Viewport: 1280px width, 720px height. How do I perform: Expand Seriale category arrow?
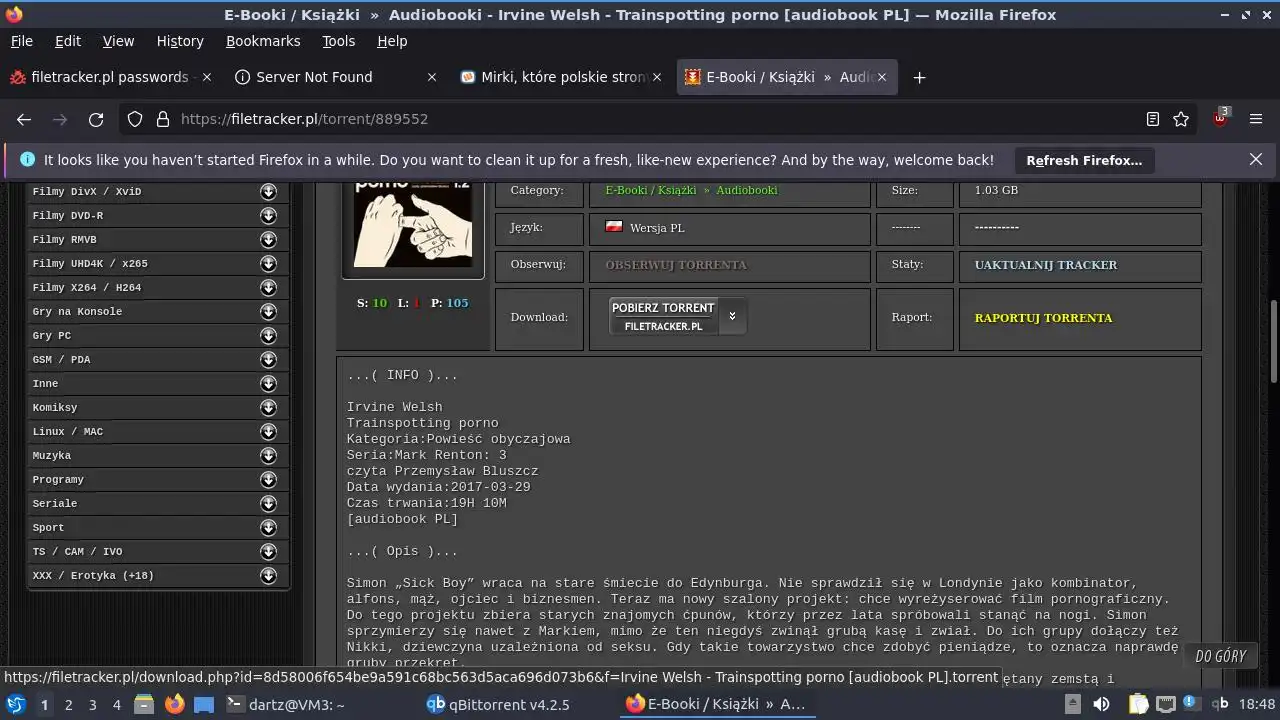(x=268, y=503)
